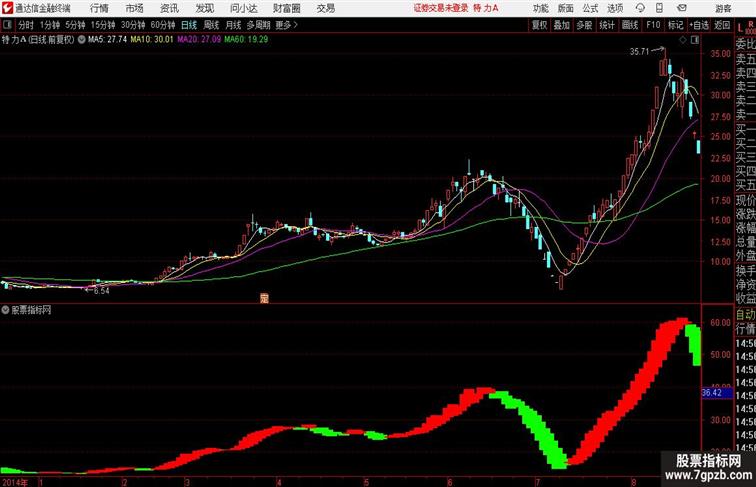Image resolution: width=756 pixels, height=487 pixels.
Task: Open the F10 company info button
Action: click(x=653, y=25)
